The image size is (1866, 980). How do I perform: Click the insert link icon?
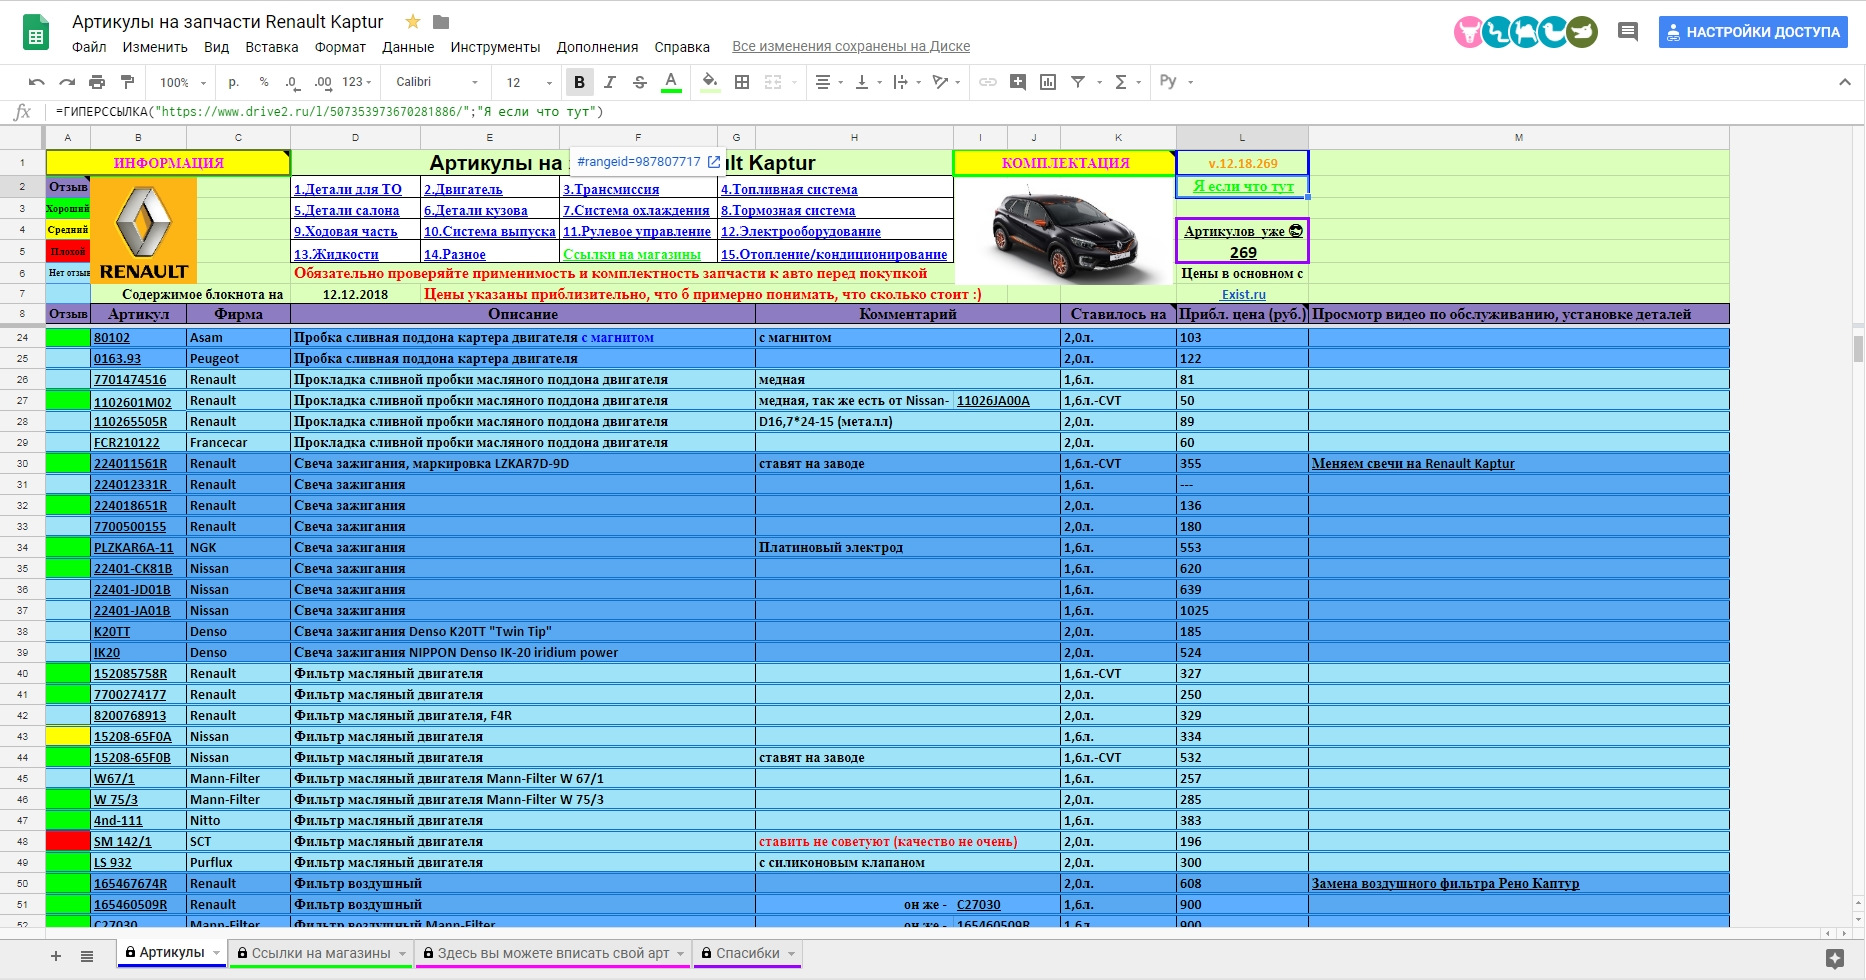[988, 82]
